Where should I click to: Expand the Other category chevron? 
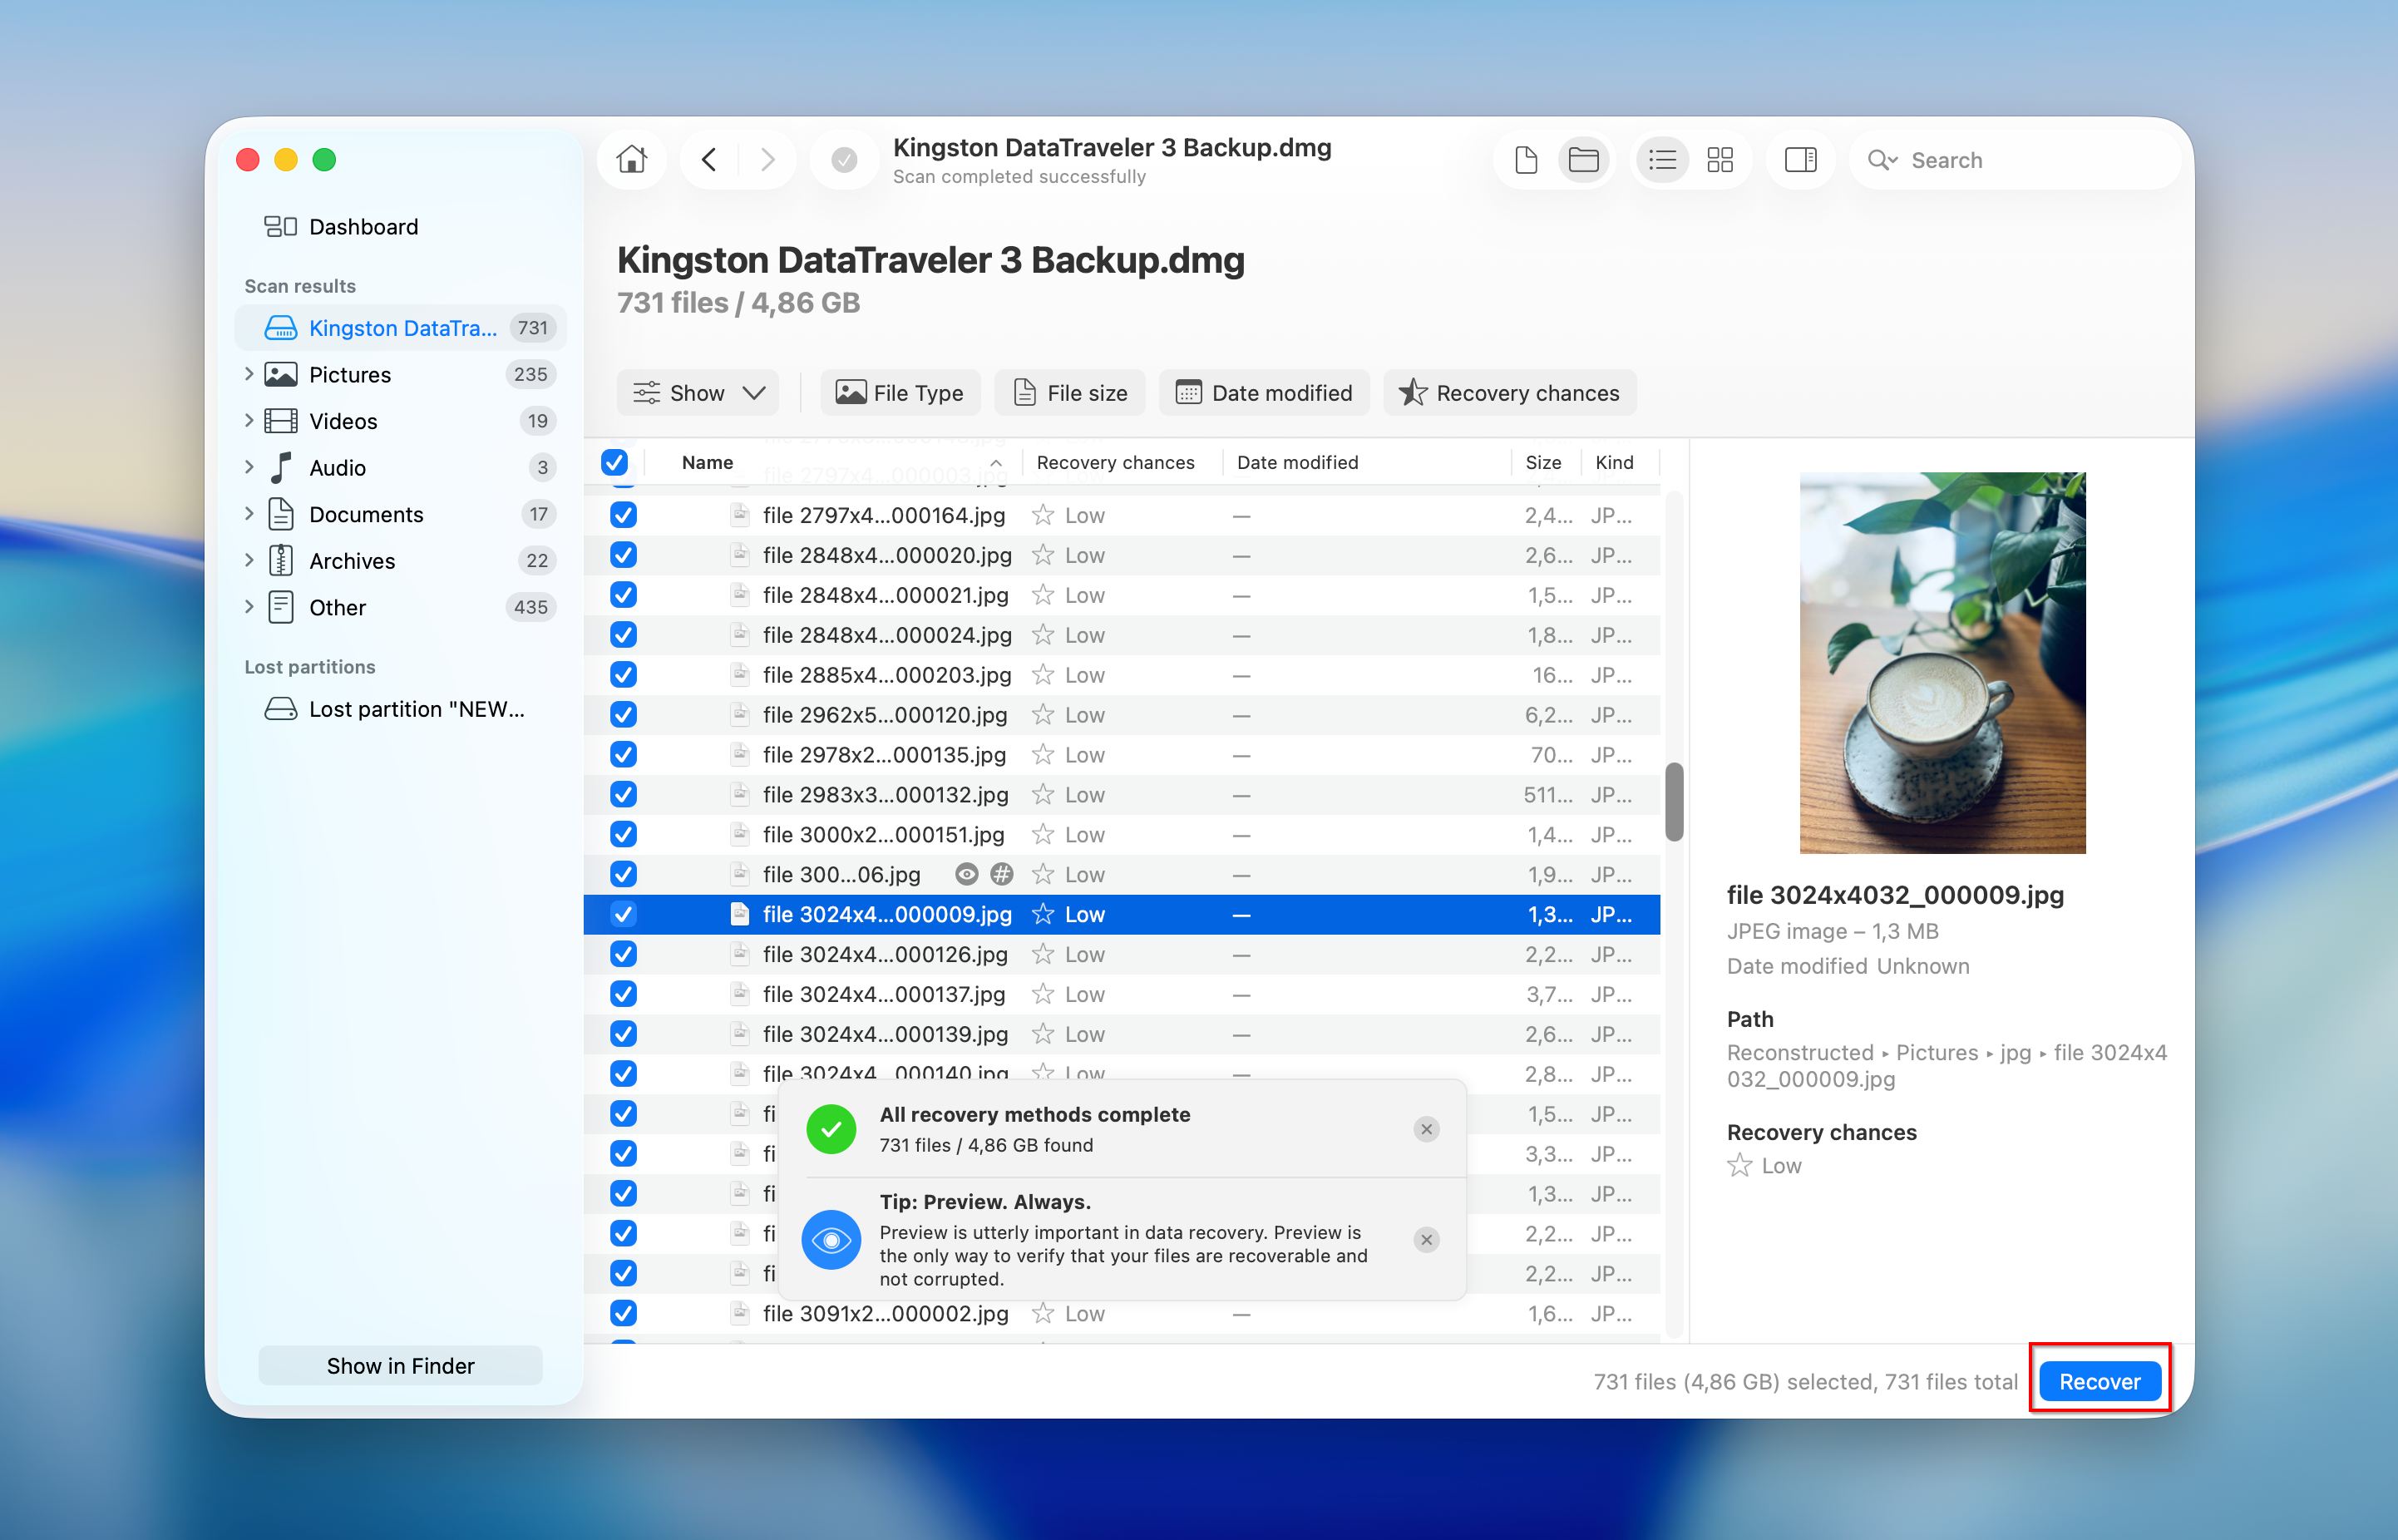pyautogui.click(x=249, y=607)
